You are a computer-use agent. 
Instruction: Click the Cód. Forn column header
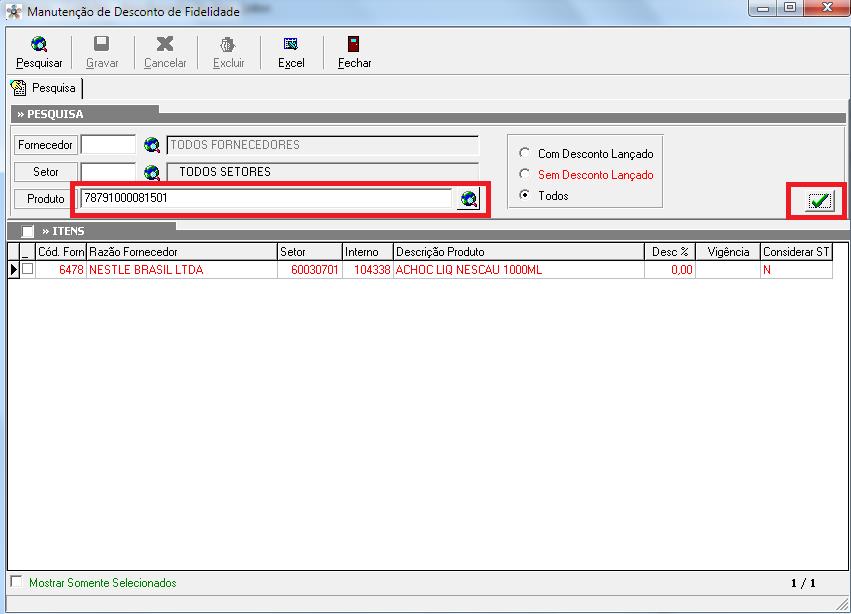[61, 252]
